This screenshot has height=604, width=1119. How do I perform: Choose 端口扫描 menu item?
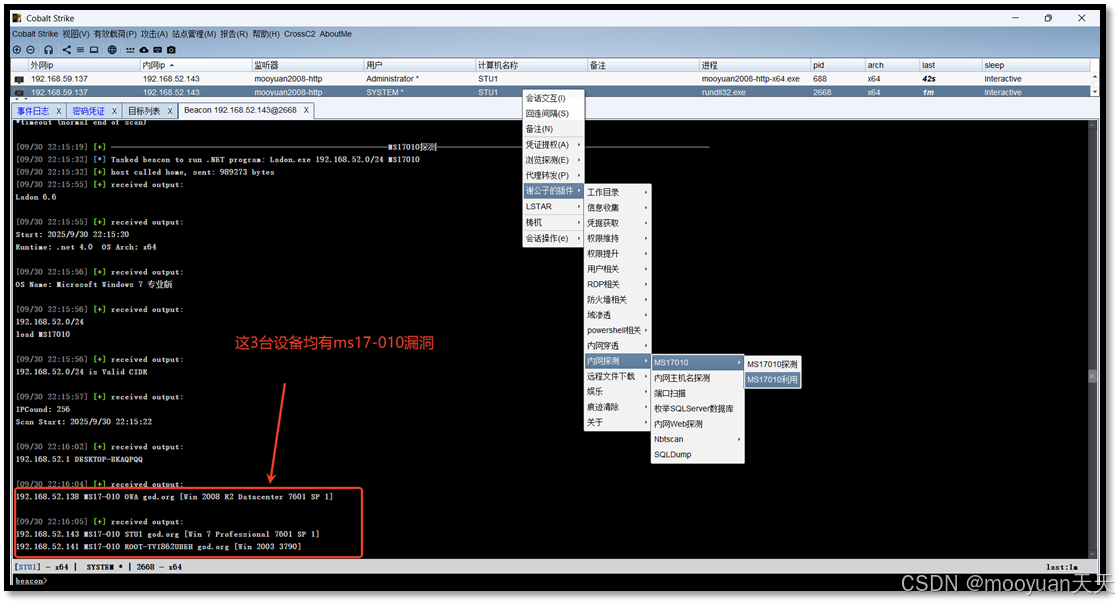pyautogui.click(x=697, y=393)
